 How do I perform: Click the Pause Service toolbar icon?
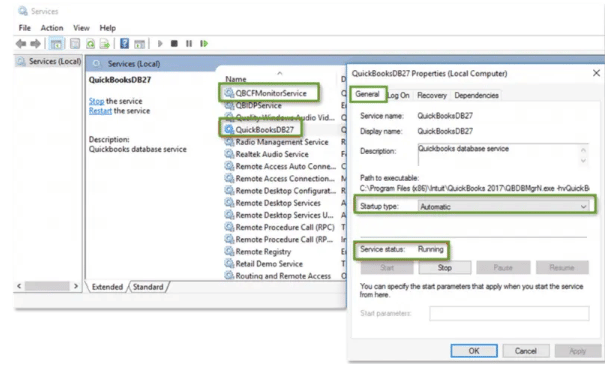pyautogui.click(x=189, y=44)
